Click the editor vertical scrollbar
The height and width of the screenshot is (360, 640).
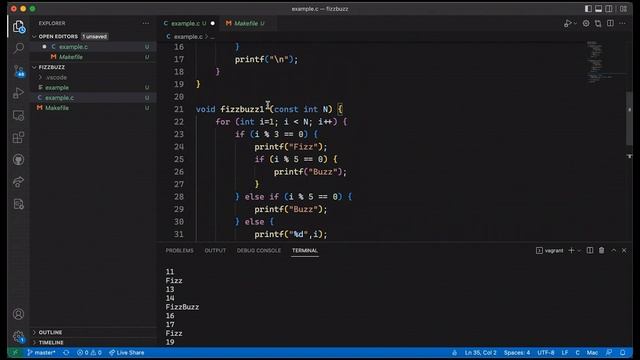click(629, 118)
